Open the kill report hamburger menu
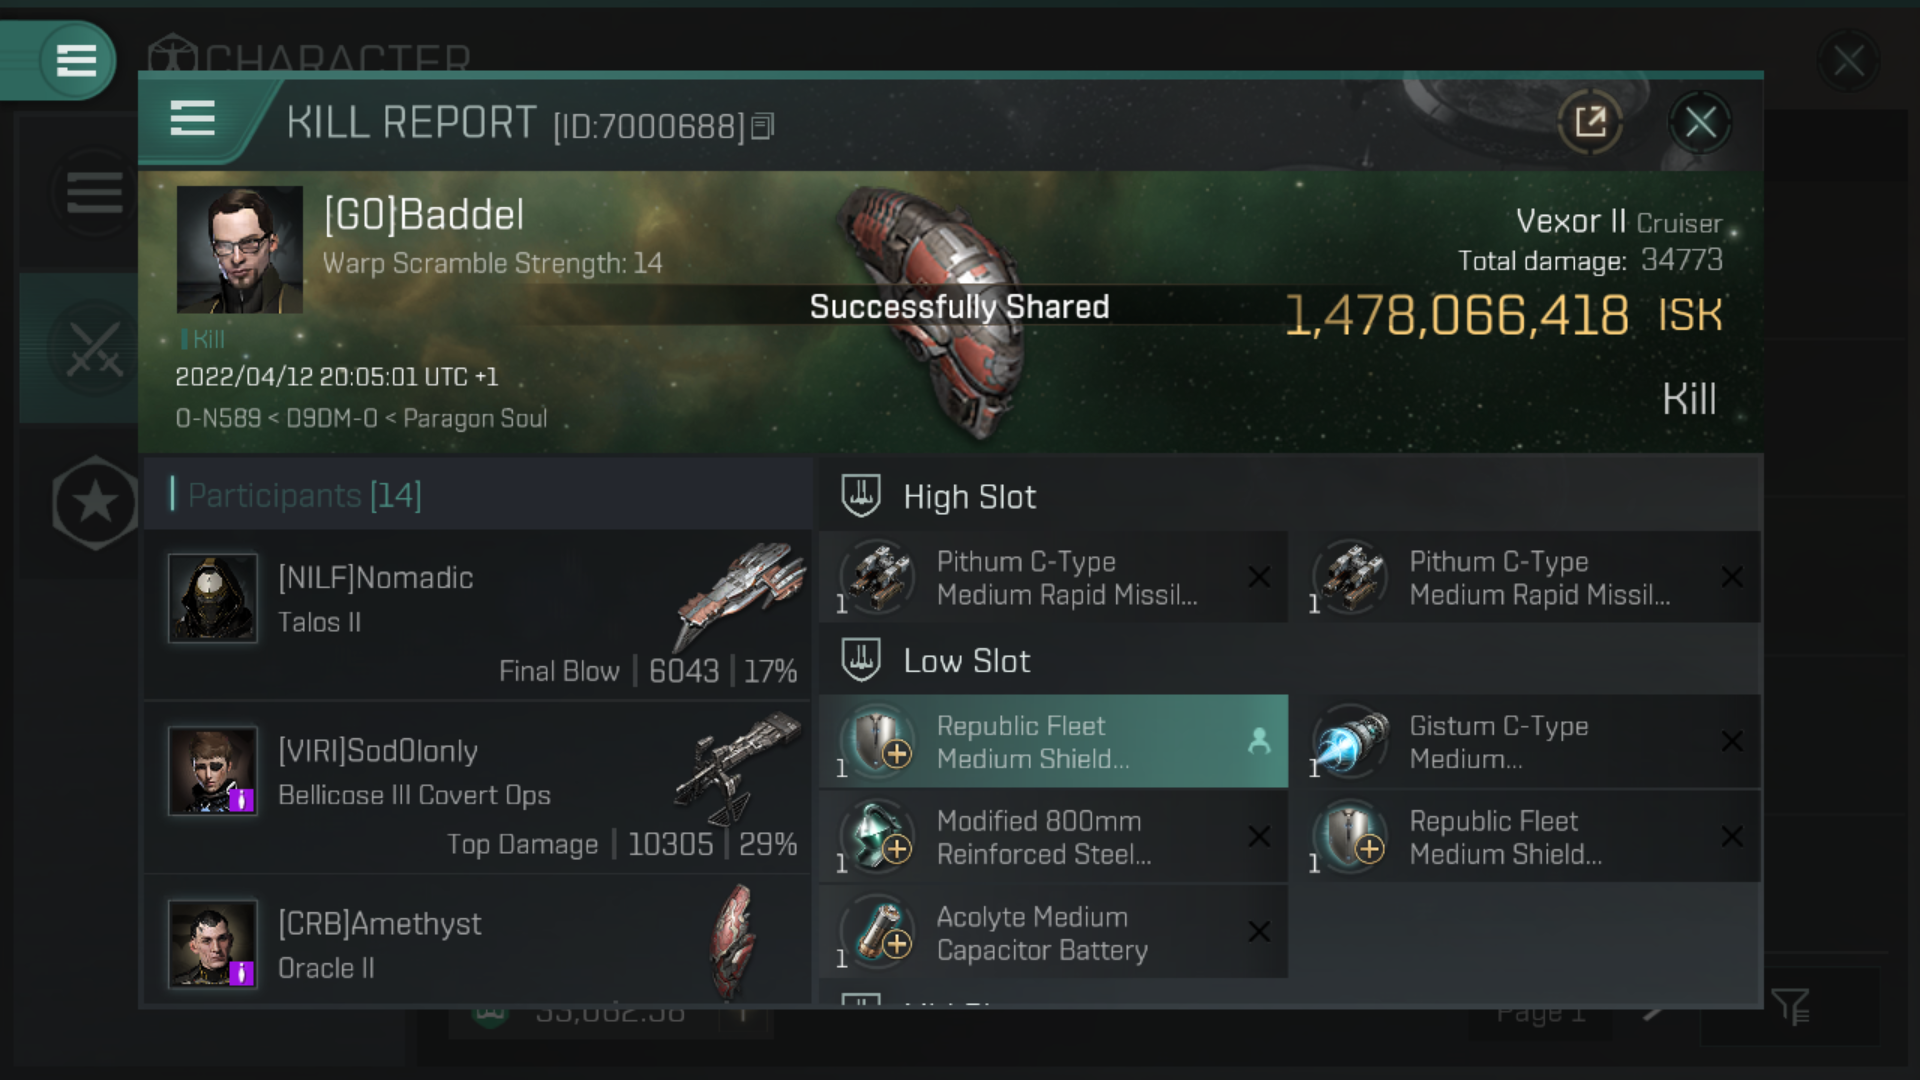The height and width of the screenshot is (1080, 1920). click(x=192, y=118)
